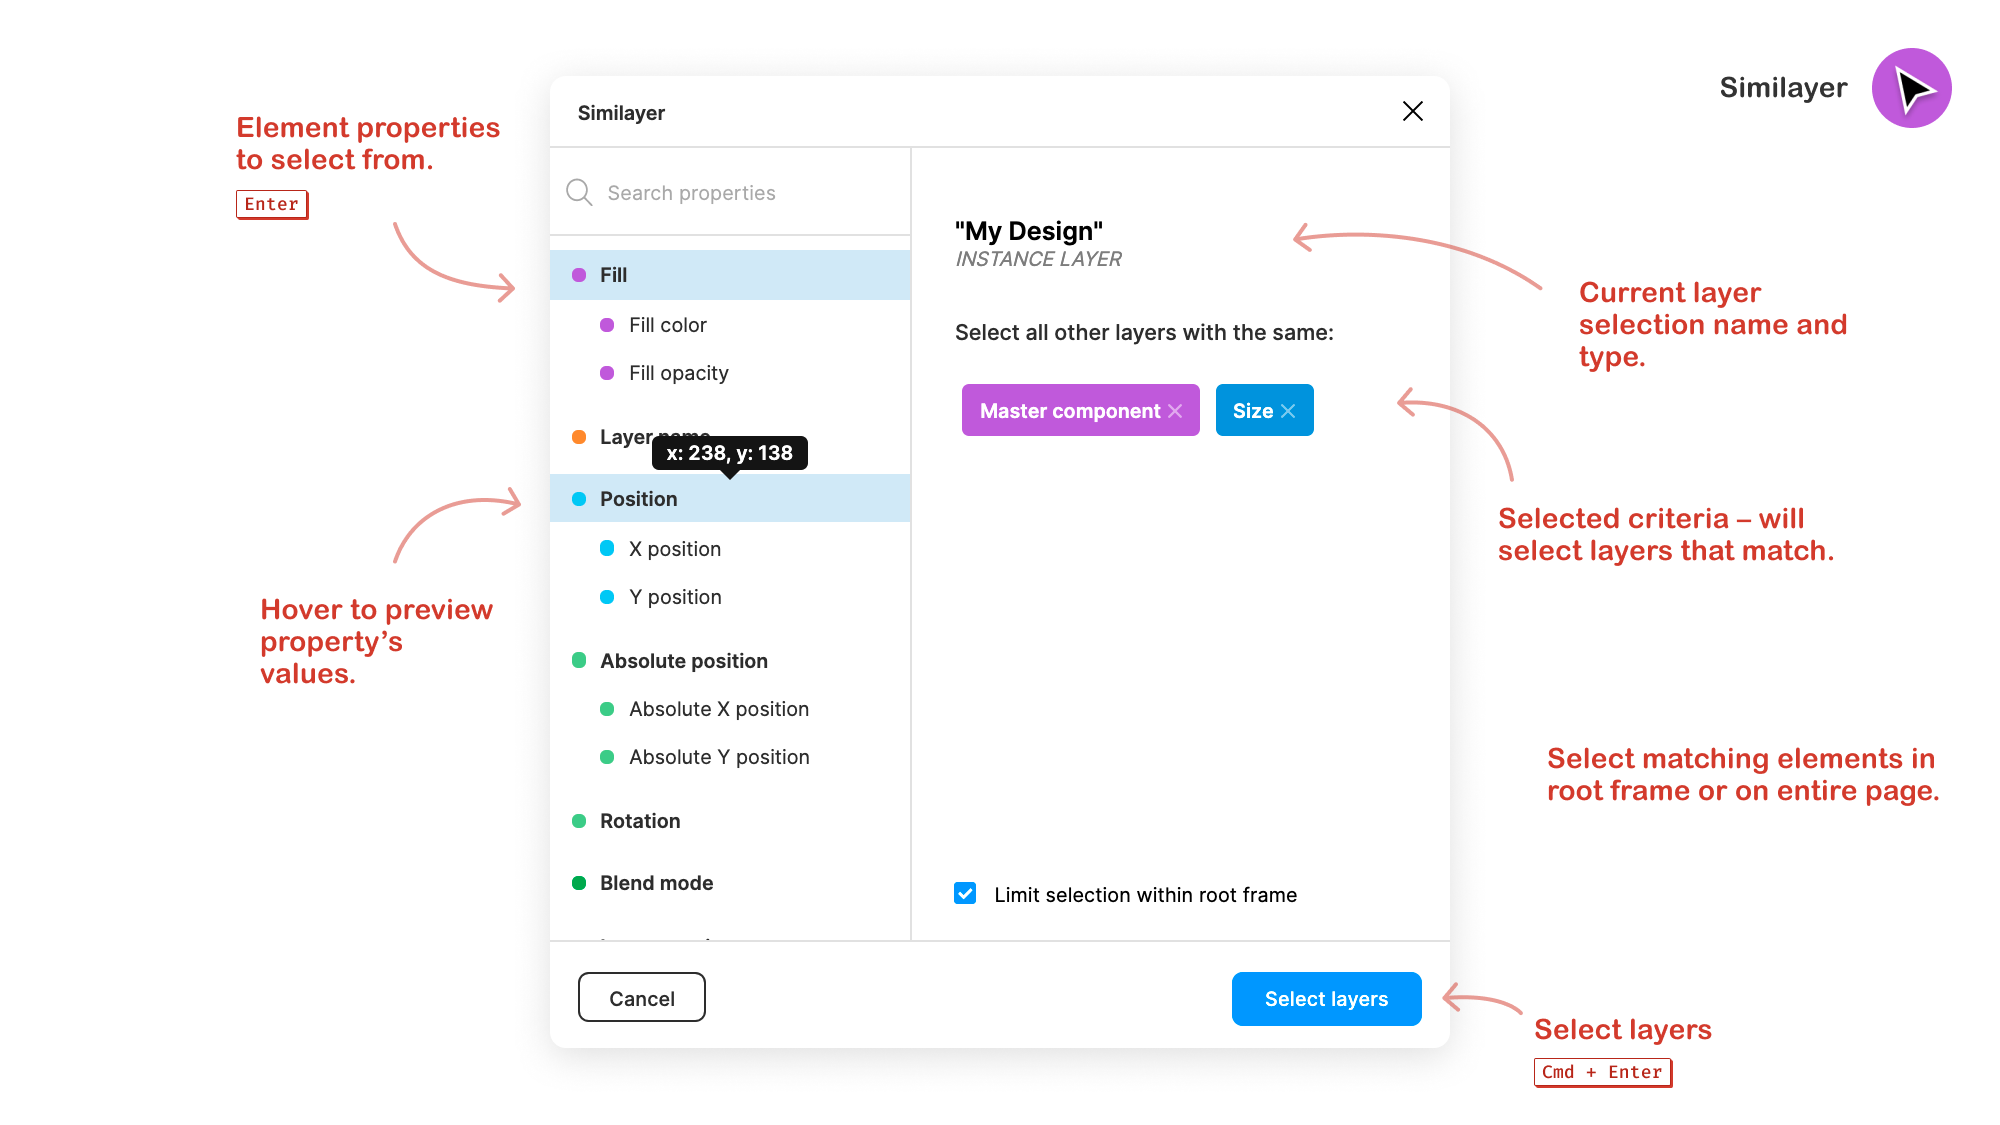
Task: Select the Fill opacity property
Action: pyautogui.click(x=678, y=372)
